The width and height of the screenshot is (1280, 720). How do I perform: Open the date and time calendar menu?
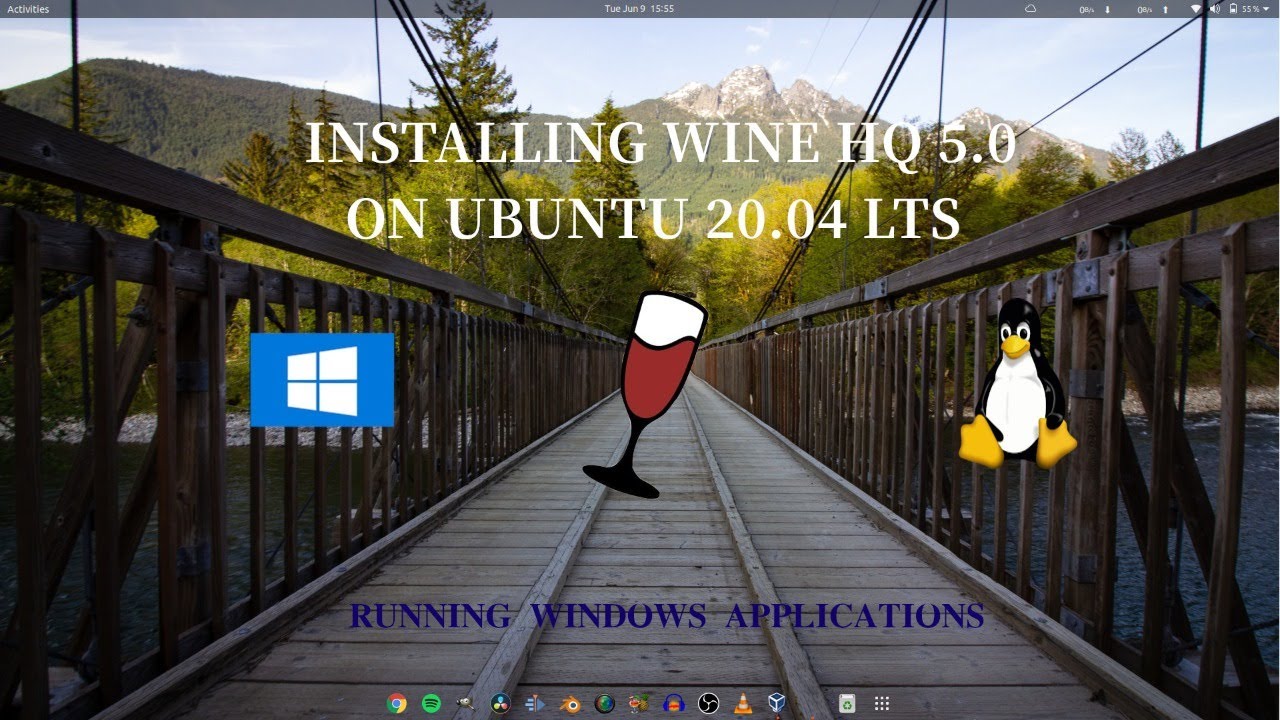point(640,8)
